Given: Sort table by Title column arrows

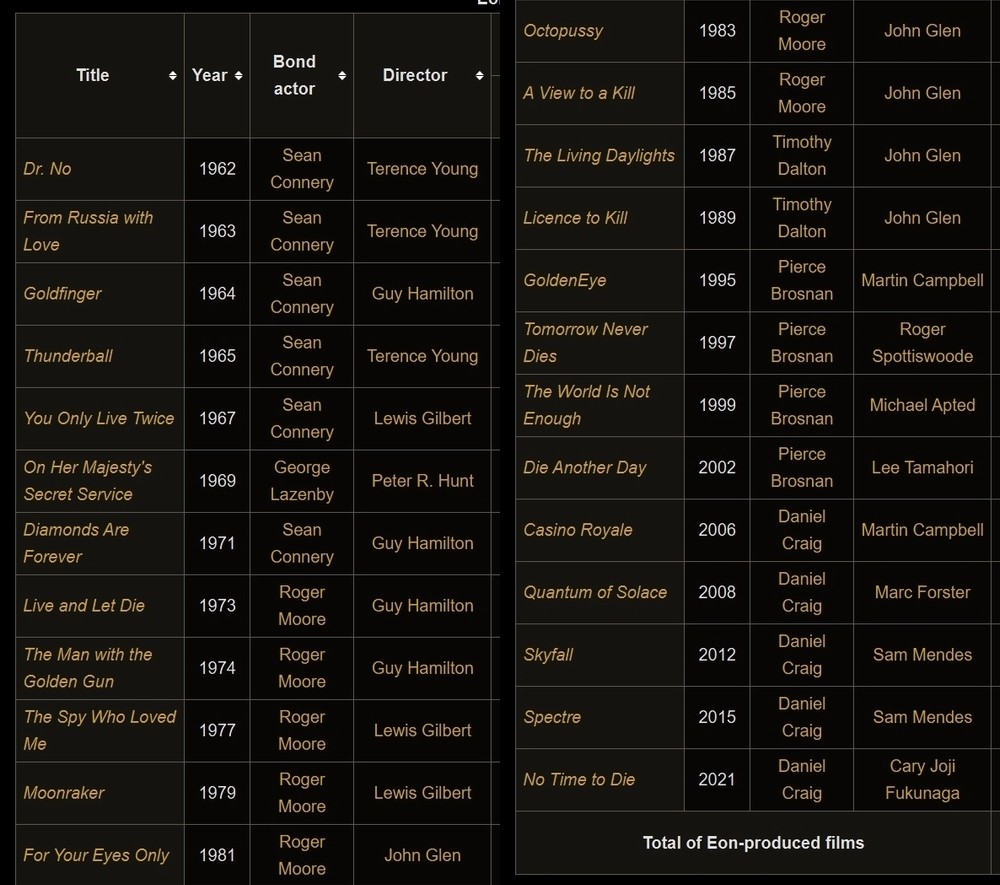Looking at the screenshot, I should point(172,75).
